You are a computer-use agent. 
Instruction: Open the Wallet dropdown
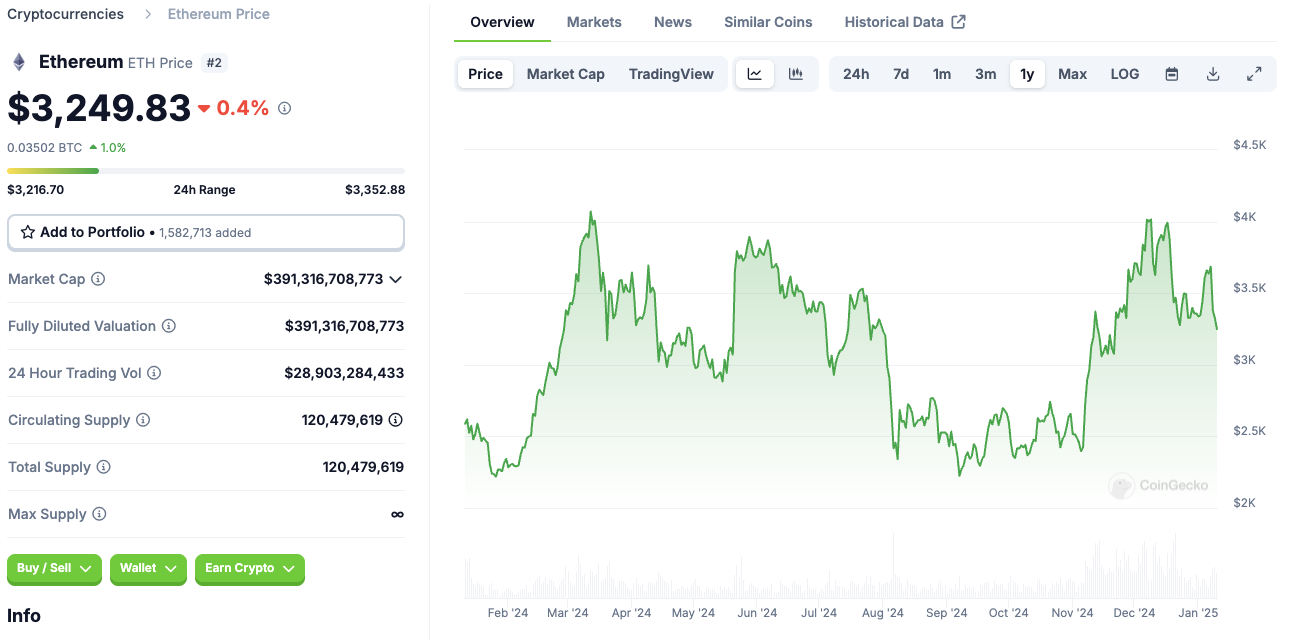point(148,569)
